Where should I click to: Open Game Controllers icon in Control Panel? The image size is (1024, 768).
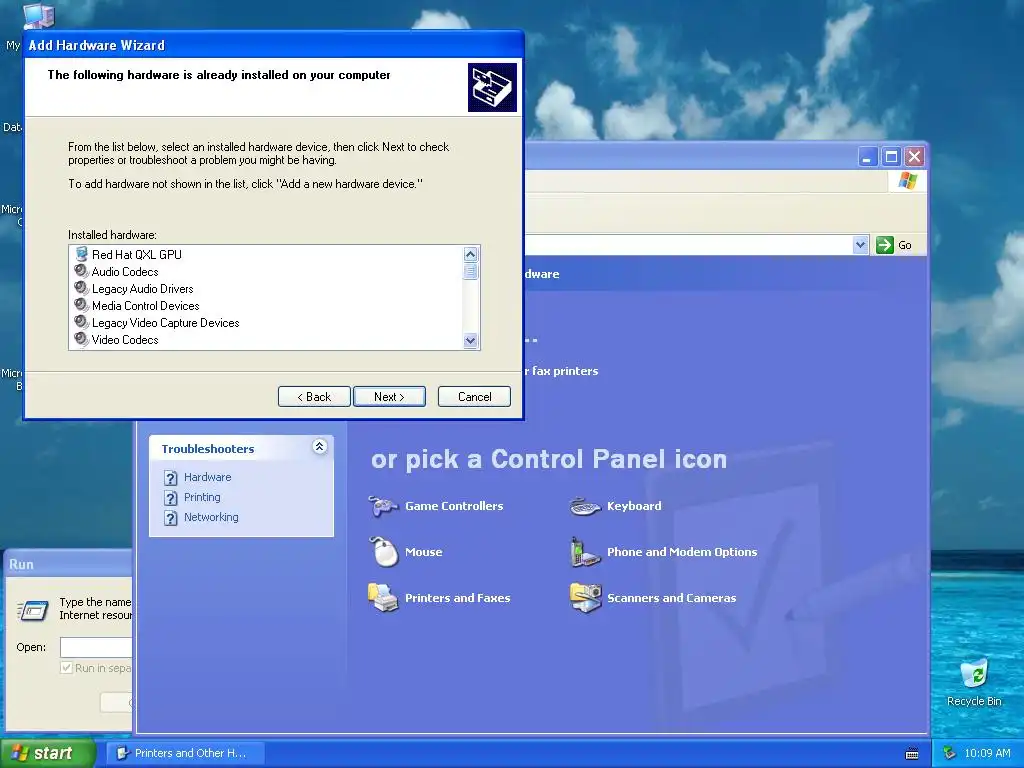click(383, 506)
